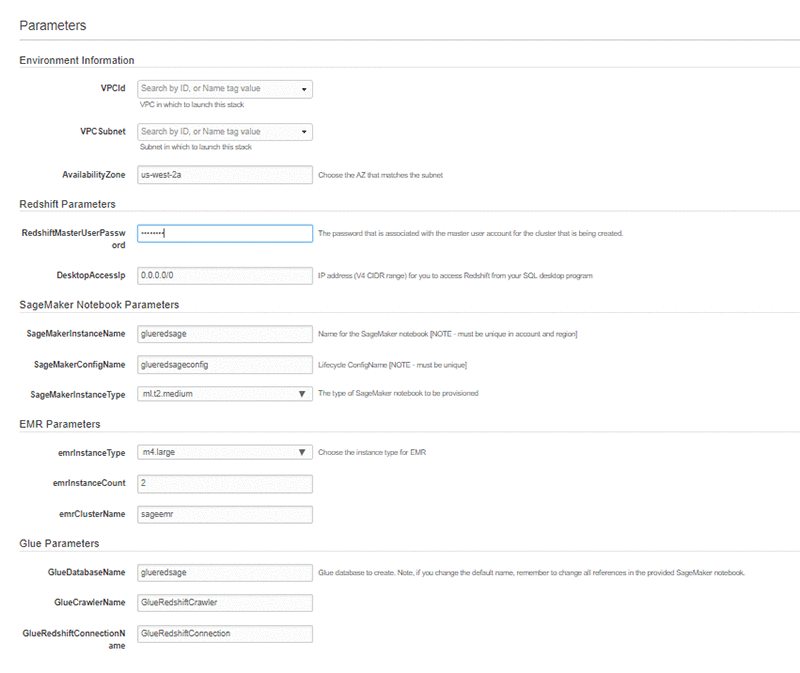
Task: Click 'Choose the AZ that matches the subnet' text
Action: [x=381, y=175]
